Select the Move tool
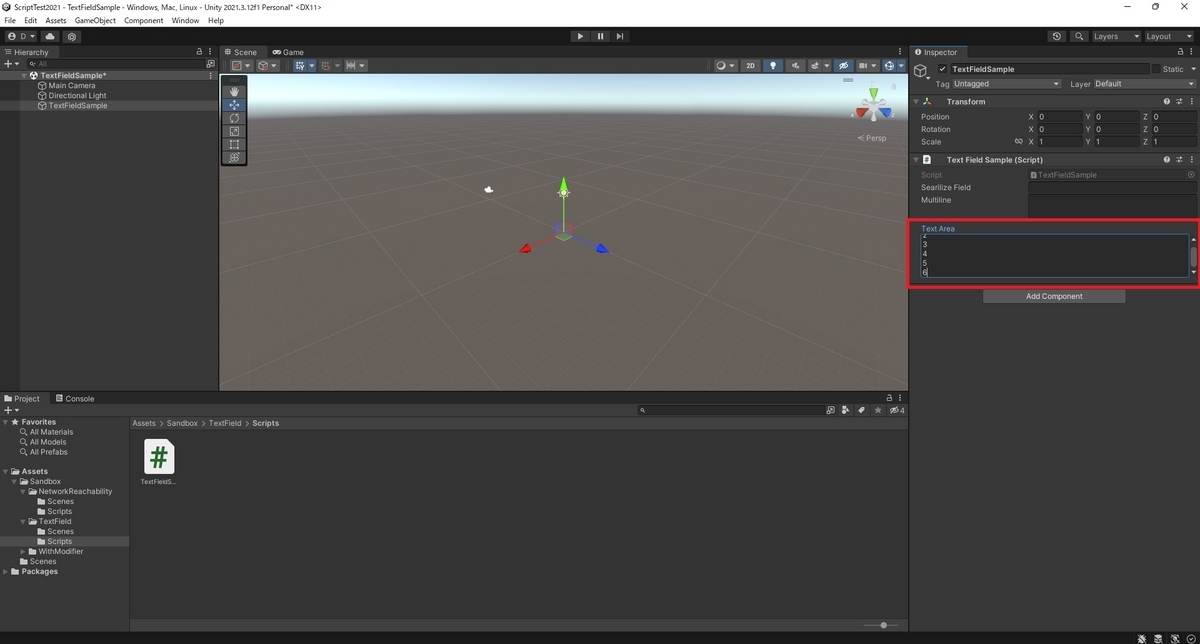Image resolution: width=1200 pixels, height=644 pixels. (233, 104)
